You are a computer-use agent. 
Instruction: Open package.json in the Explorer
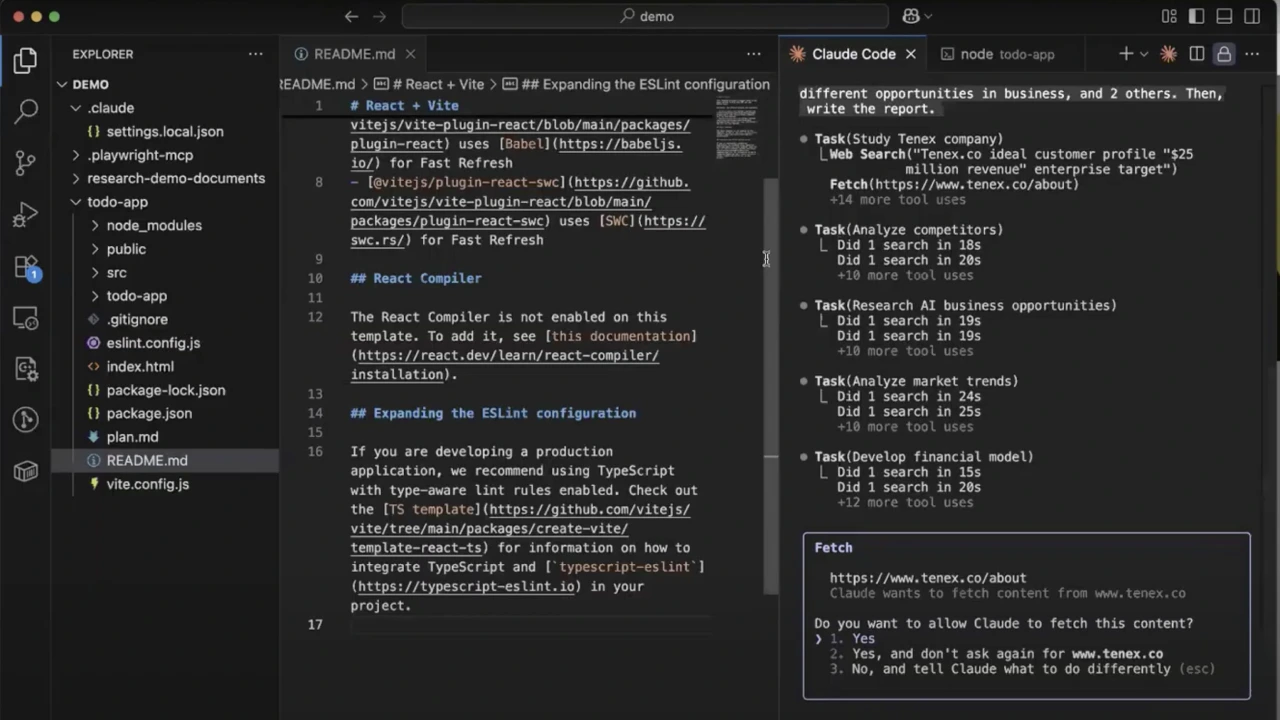(149, 413)
